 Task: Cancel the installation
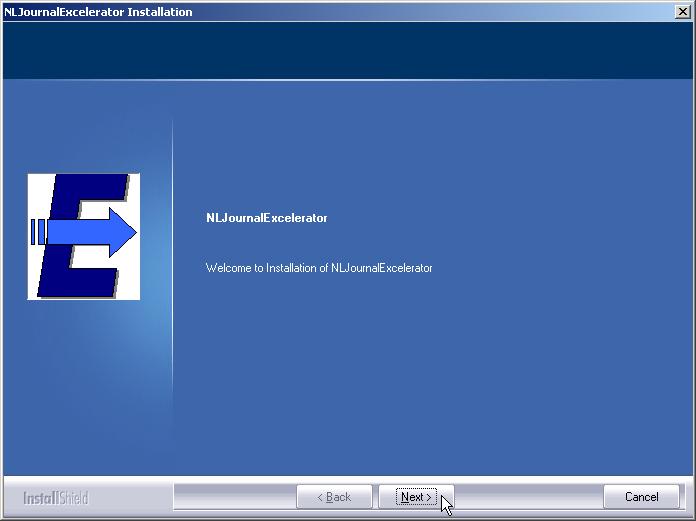tap(641, 497)
